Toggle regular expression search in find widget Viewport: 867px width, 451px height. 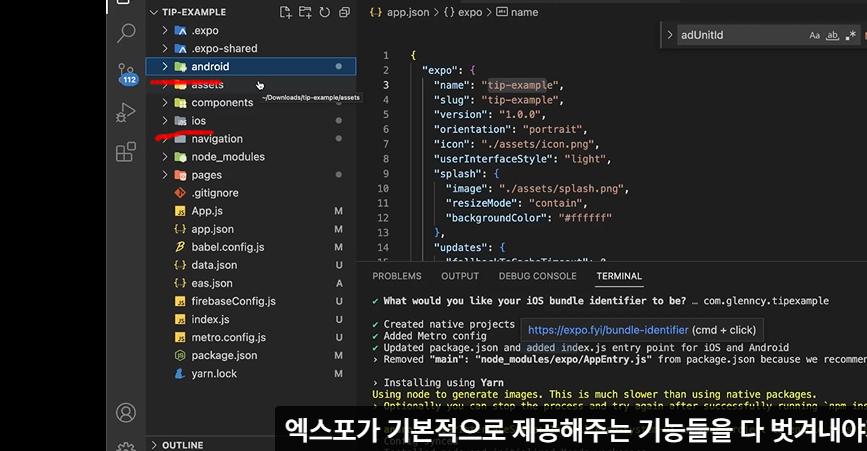click(851, 35)
